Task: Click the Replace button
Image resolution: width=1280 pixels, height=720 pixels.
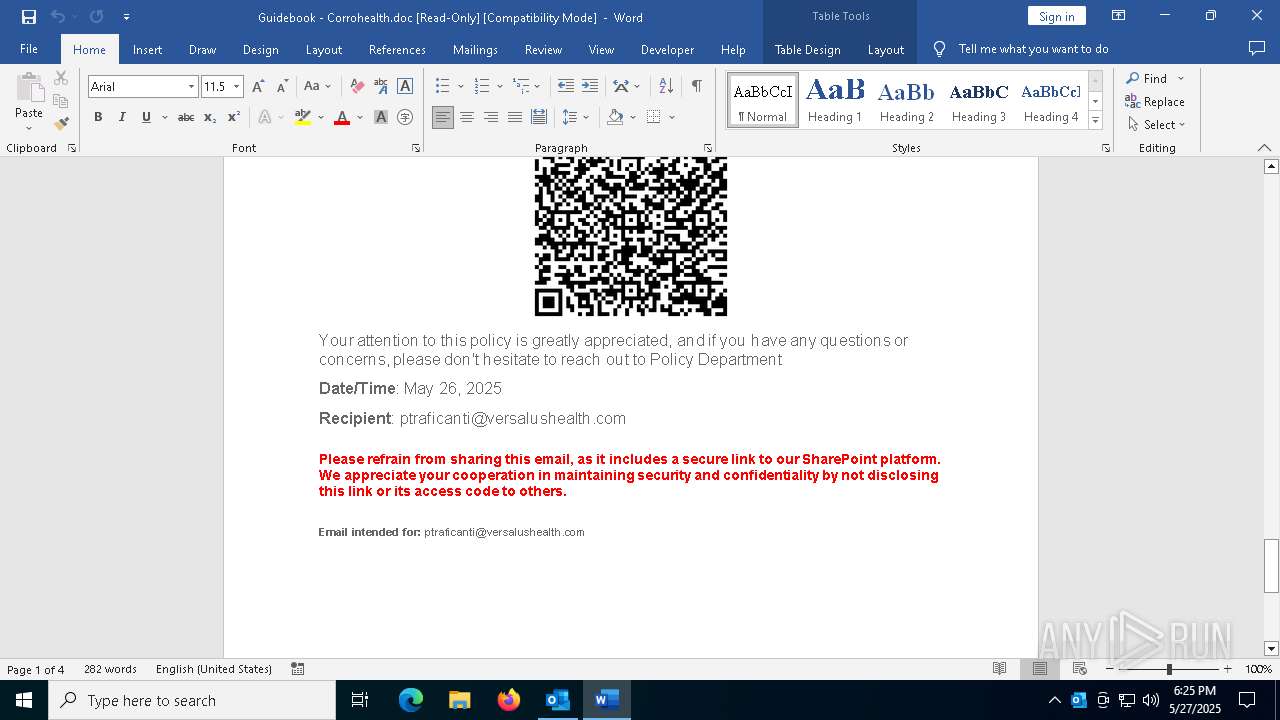Action: (x=1155, y=101)
